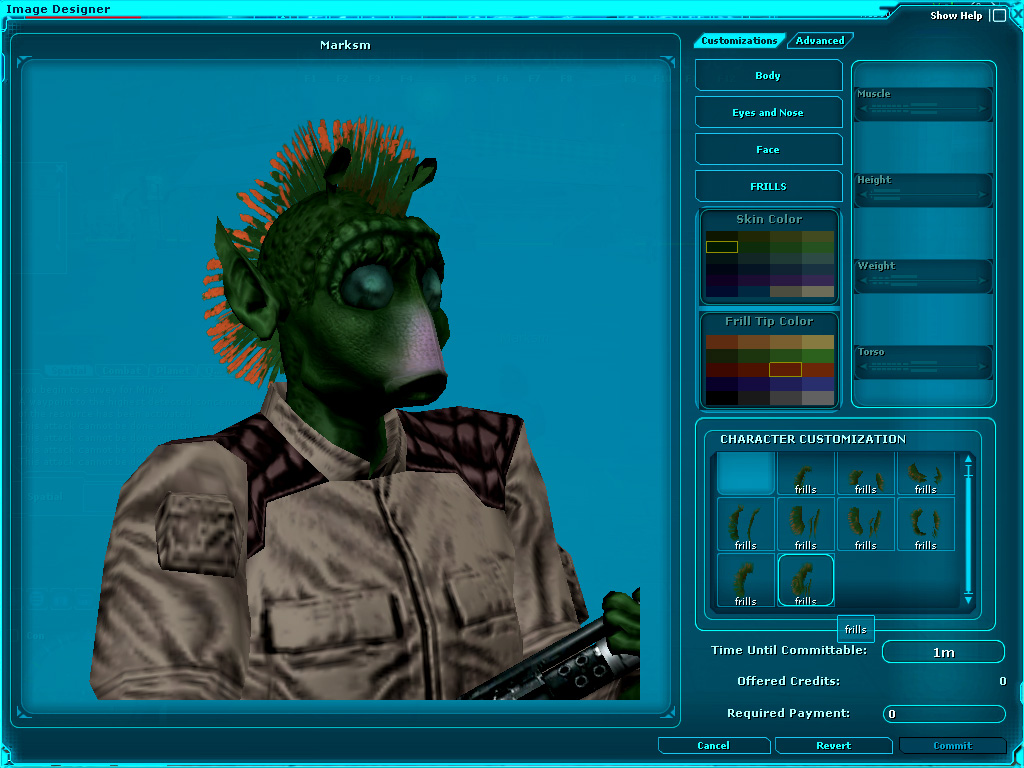Open the Body customization category
This screenshot has width=1024, height=768.
tap(768, 76)
